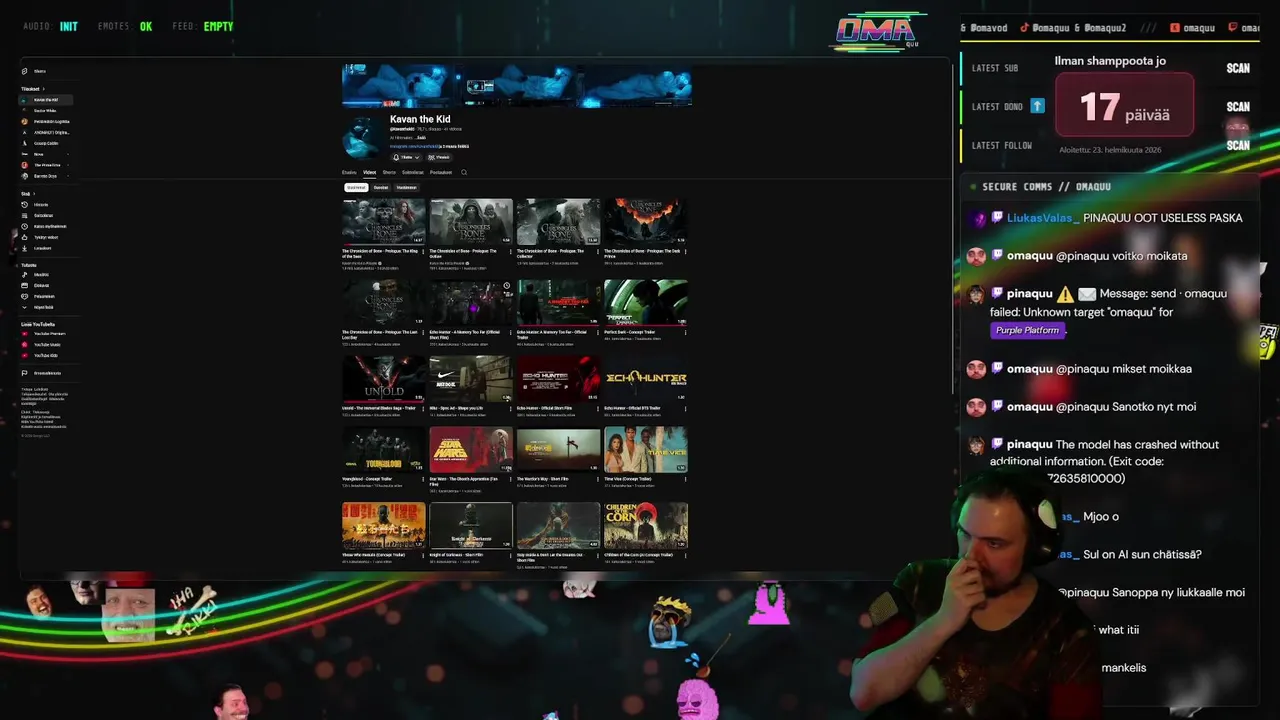Viewport: 1280px width, 720px height.
Task: Open Youngblood concept trailer thumbnail
Action: click(384, 449)
